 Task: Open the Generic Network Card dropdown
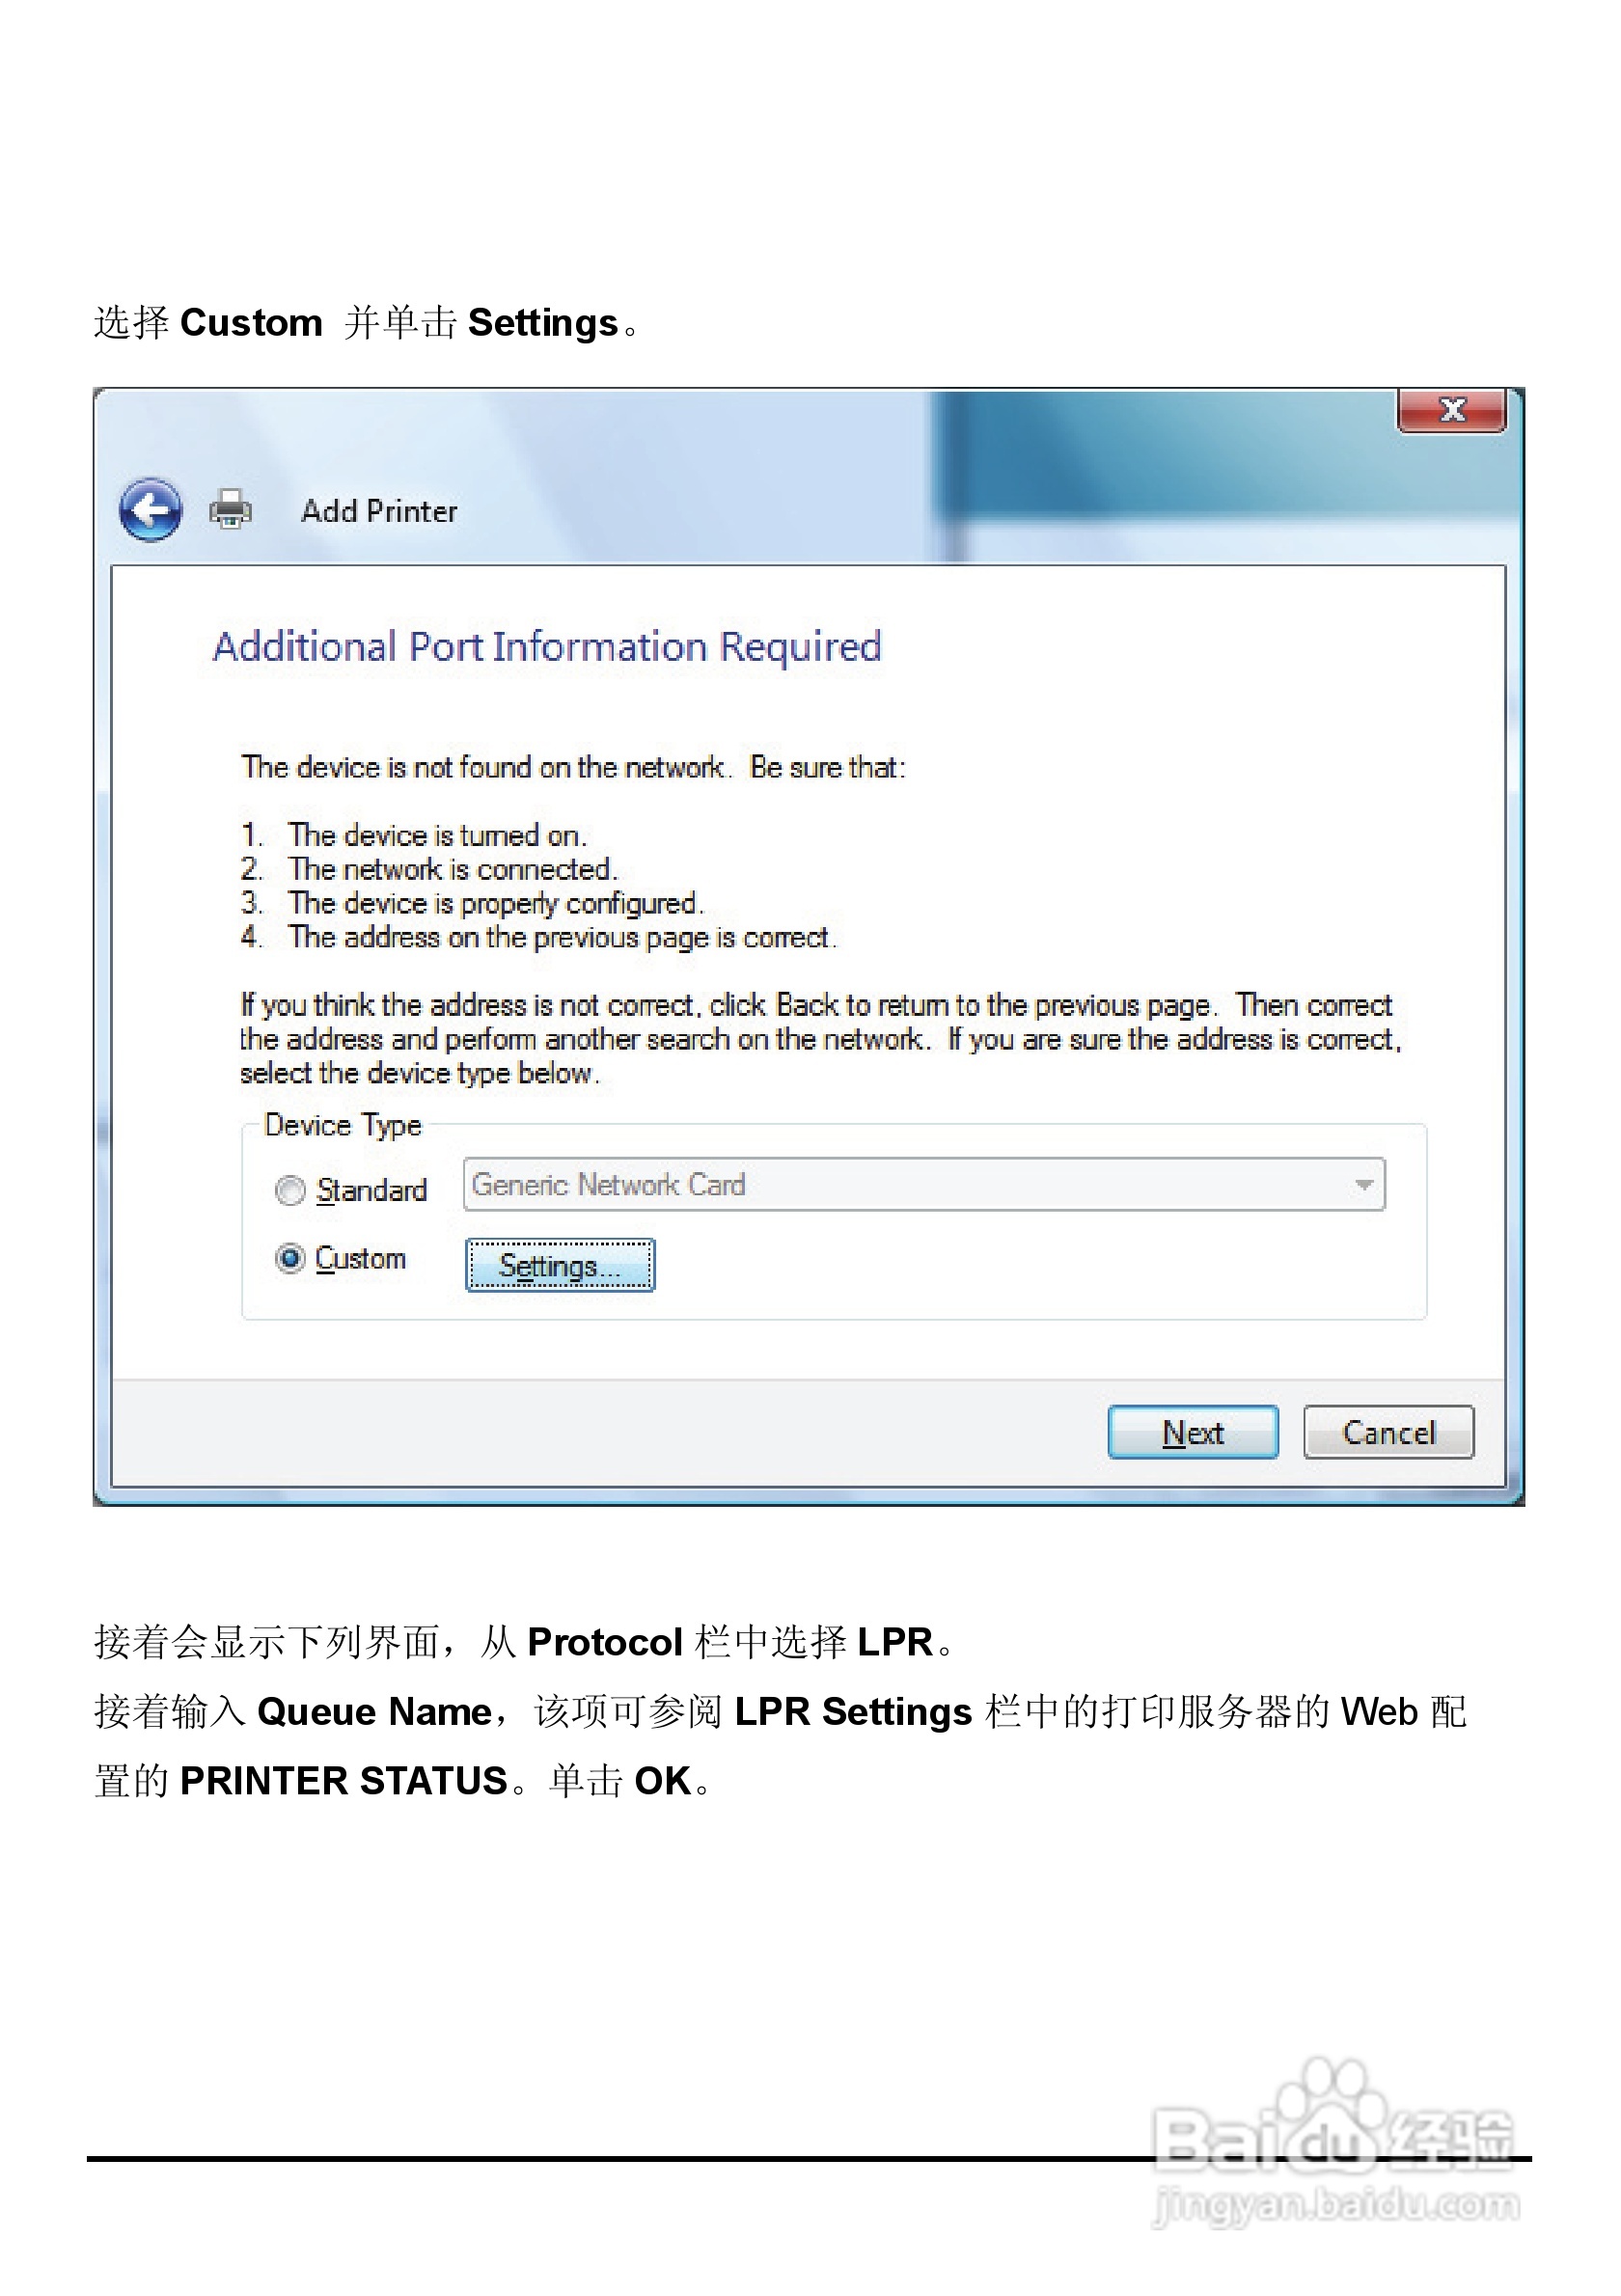[x=924, y=1184]
